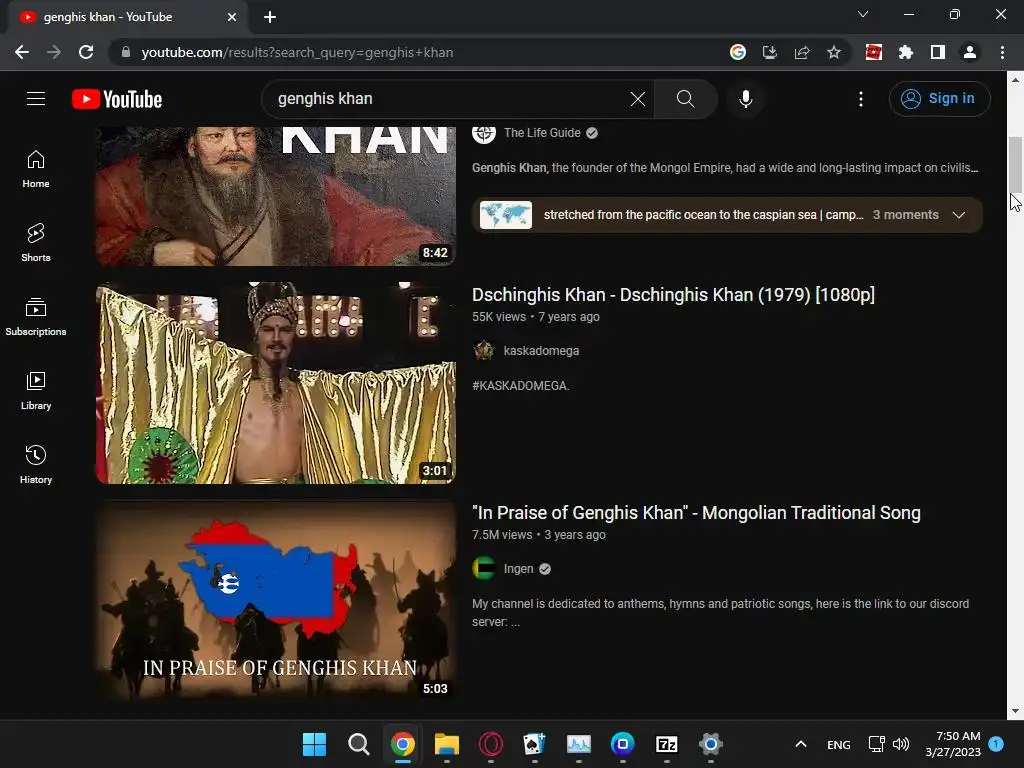
Task: Click the '7.5M views' text
Action: [502, 535]
